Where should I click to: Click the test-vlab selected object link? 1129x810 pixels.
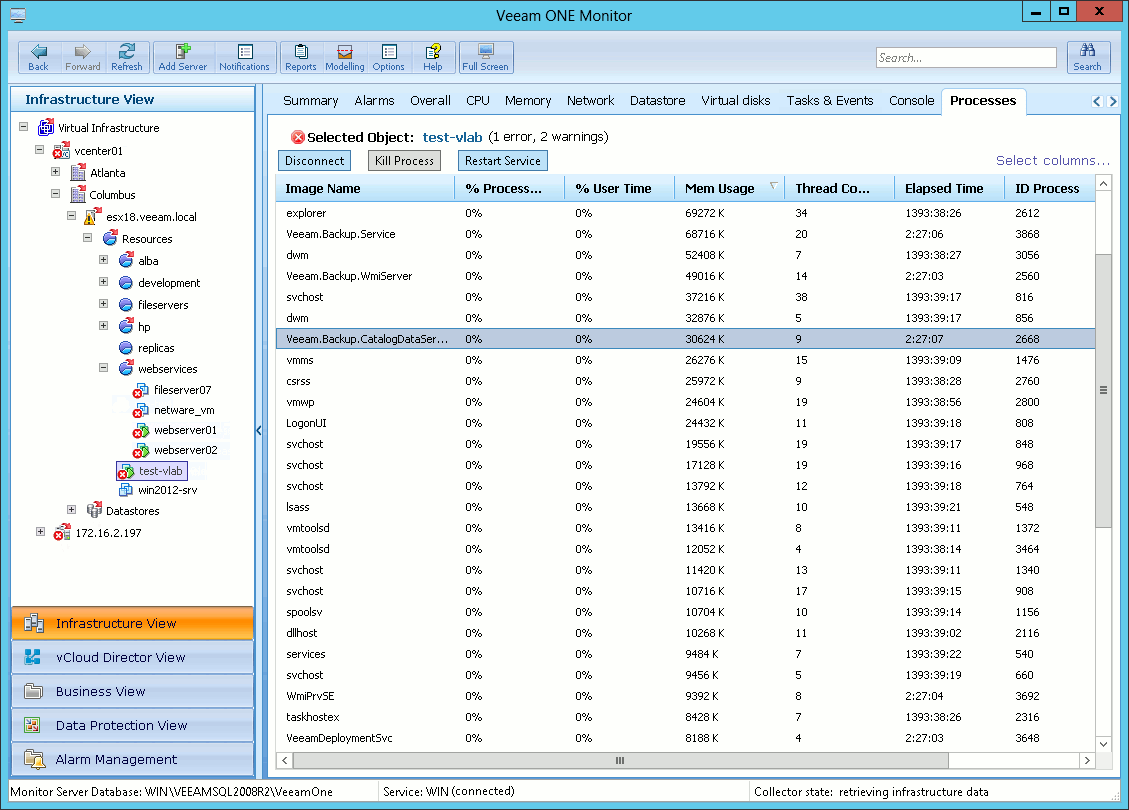[x=452, y=137]
